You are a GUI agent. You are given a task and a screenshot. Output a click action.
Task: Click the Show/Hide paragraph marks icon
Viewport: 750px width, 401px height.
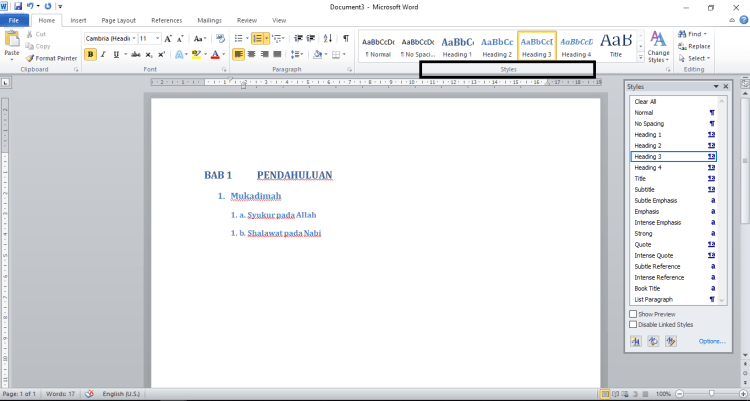(x=346, y=38)
